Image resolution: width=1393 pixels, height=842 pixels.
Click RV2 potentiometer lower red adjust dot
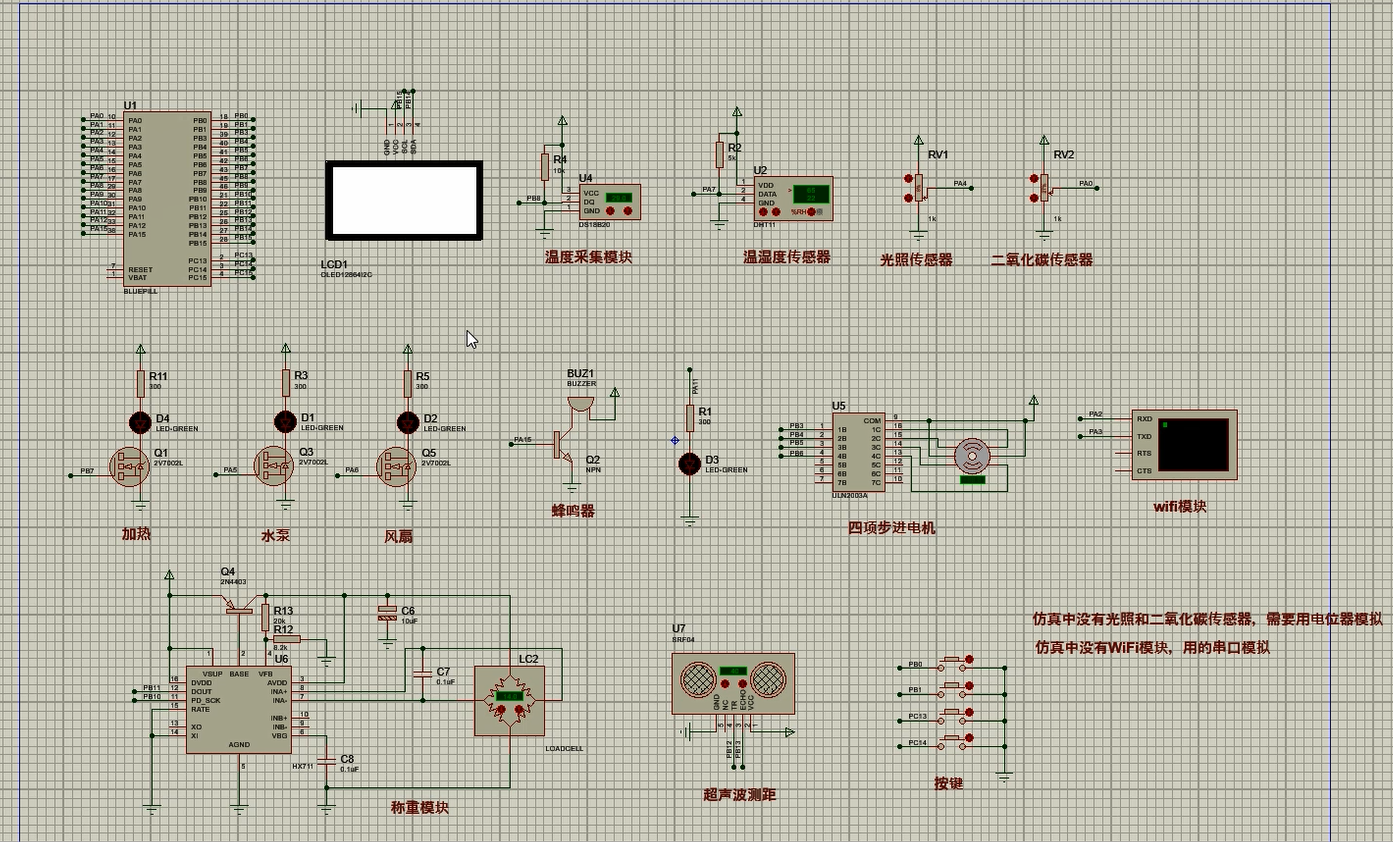tap(1034, 198)
